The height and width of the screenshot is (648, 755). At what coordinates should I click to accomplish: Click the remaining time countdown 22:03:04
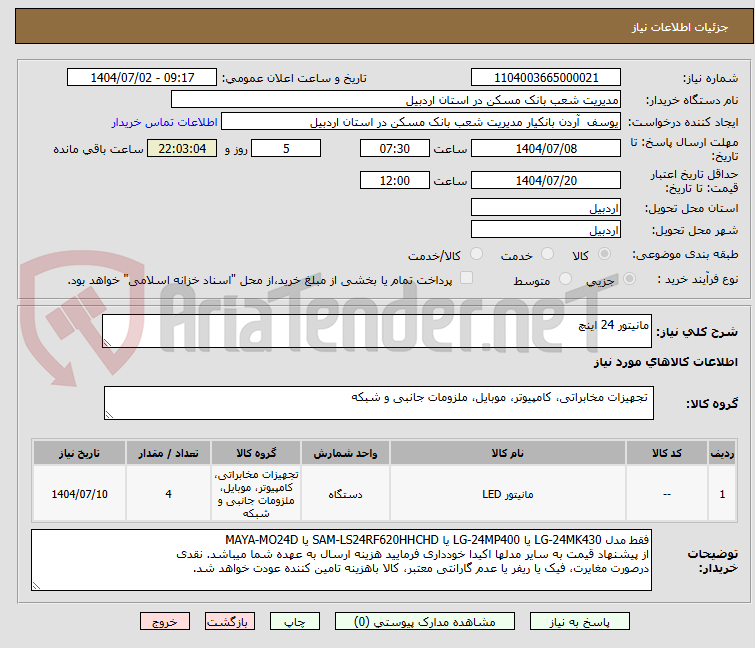(182, 148)
